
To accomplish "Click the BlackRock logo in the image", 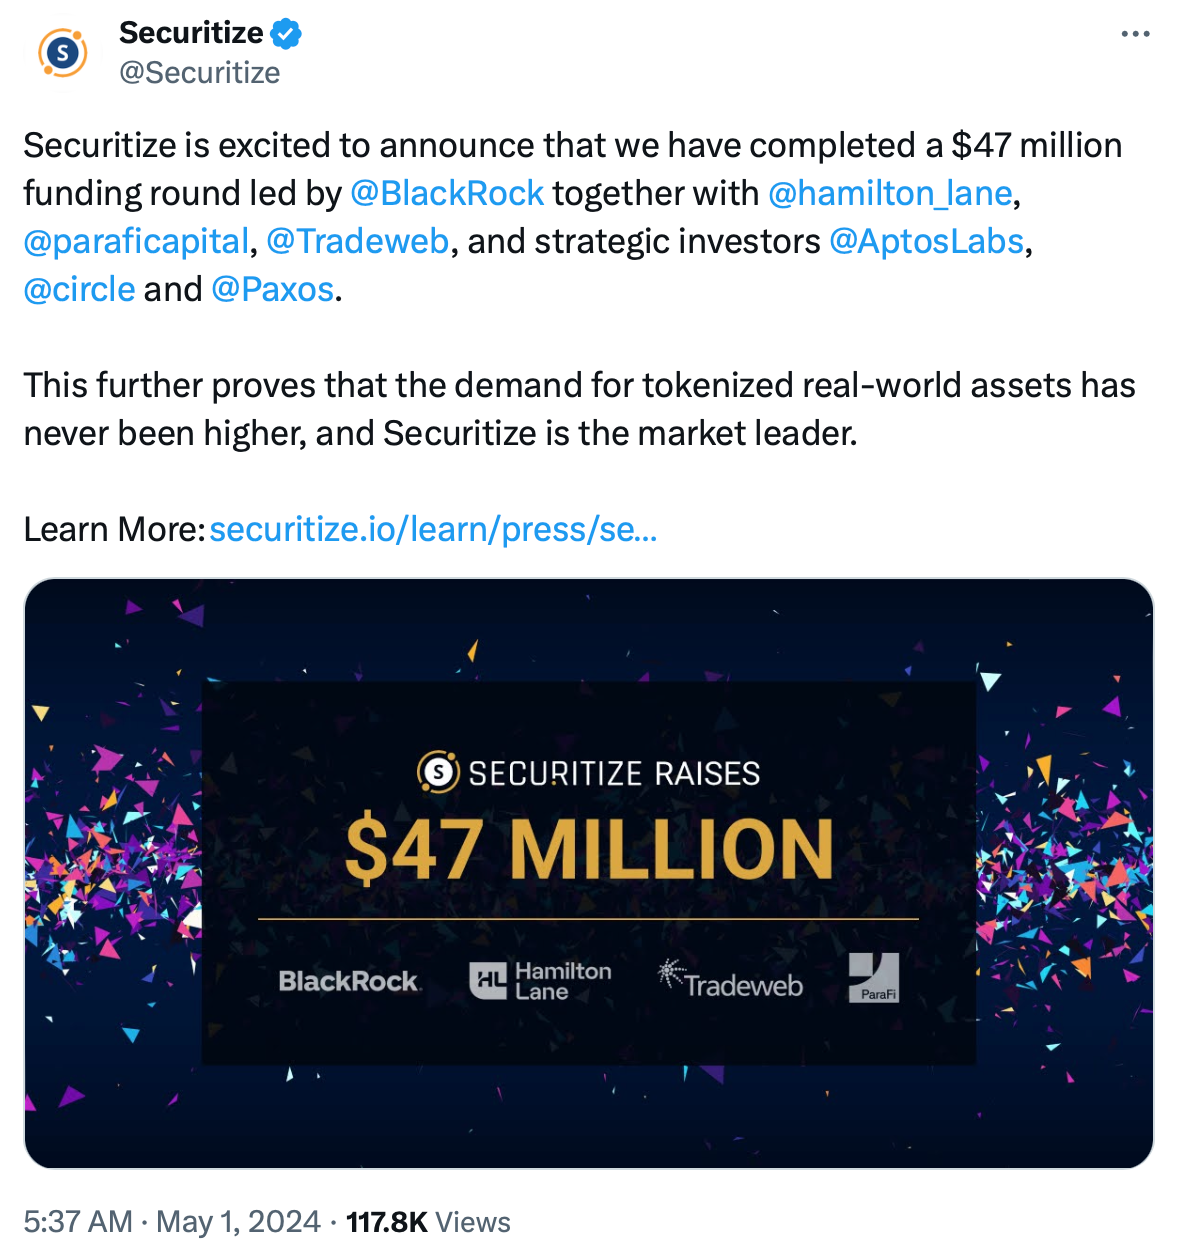I will coord(350,981).
